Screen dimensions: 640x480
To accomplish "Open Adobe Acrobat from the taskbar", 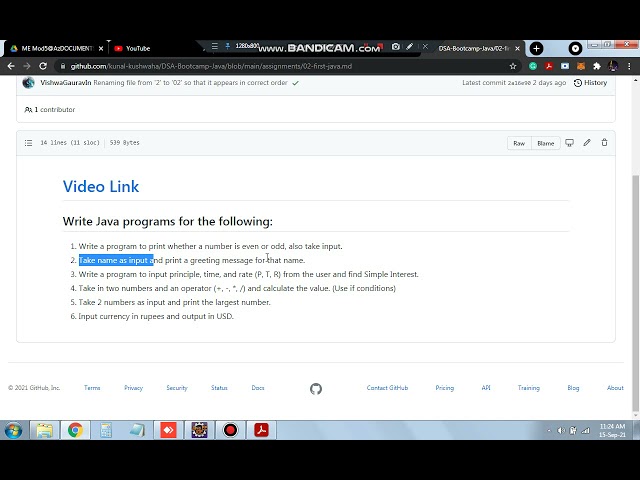I will point(261,430).
